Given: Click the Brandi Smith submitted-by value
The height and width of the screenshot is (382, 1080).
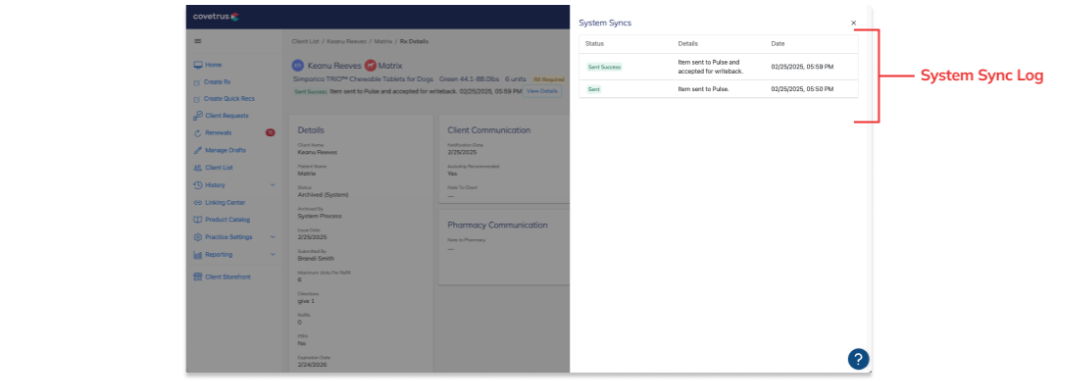Looking at the screenshot, I should [316, 259].
